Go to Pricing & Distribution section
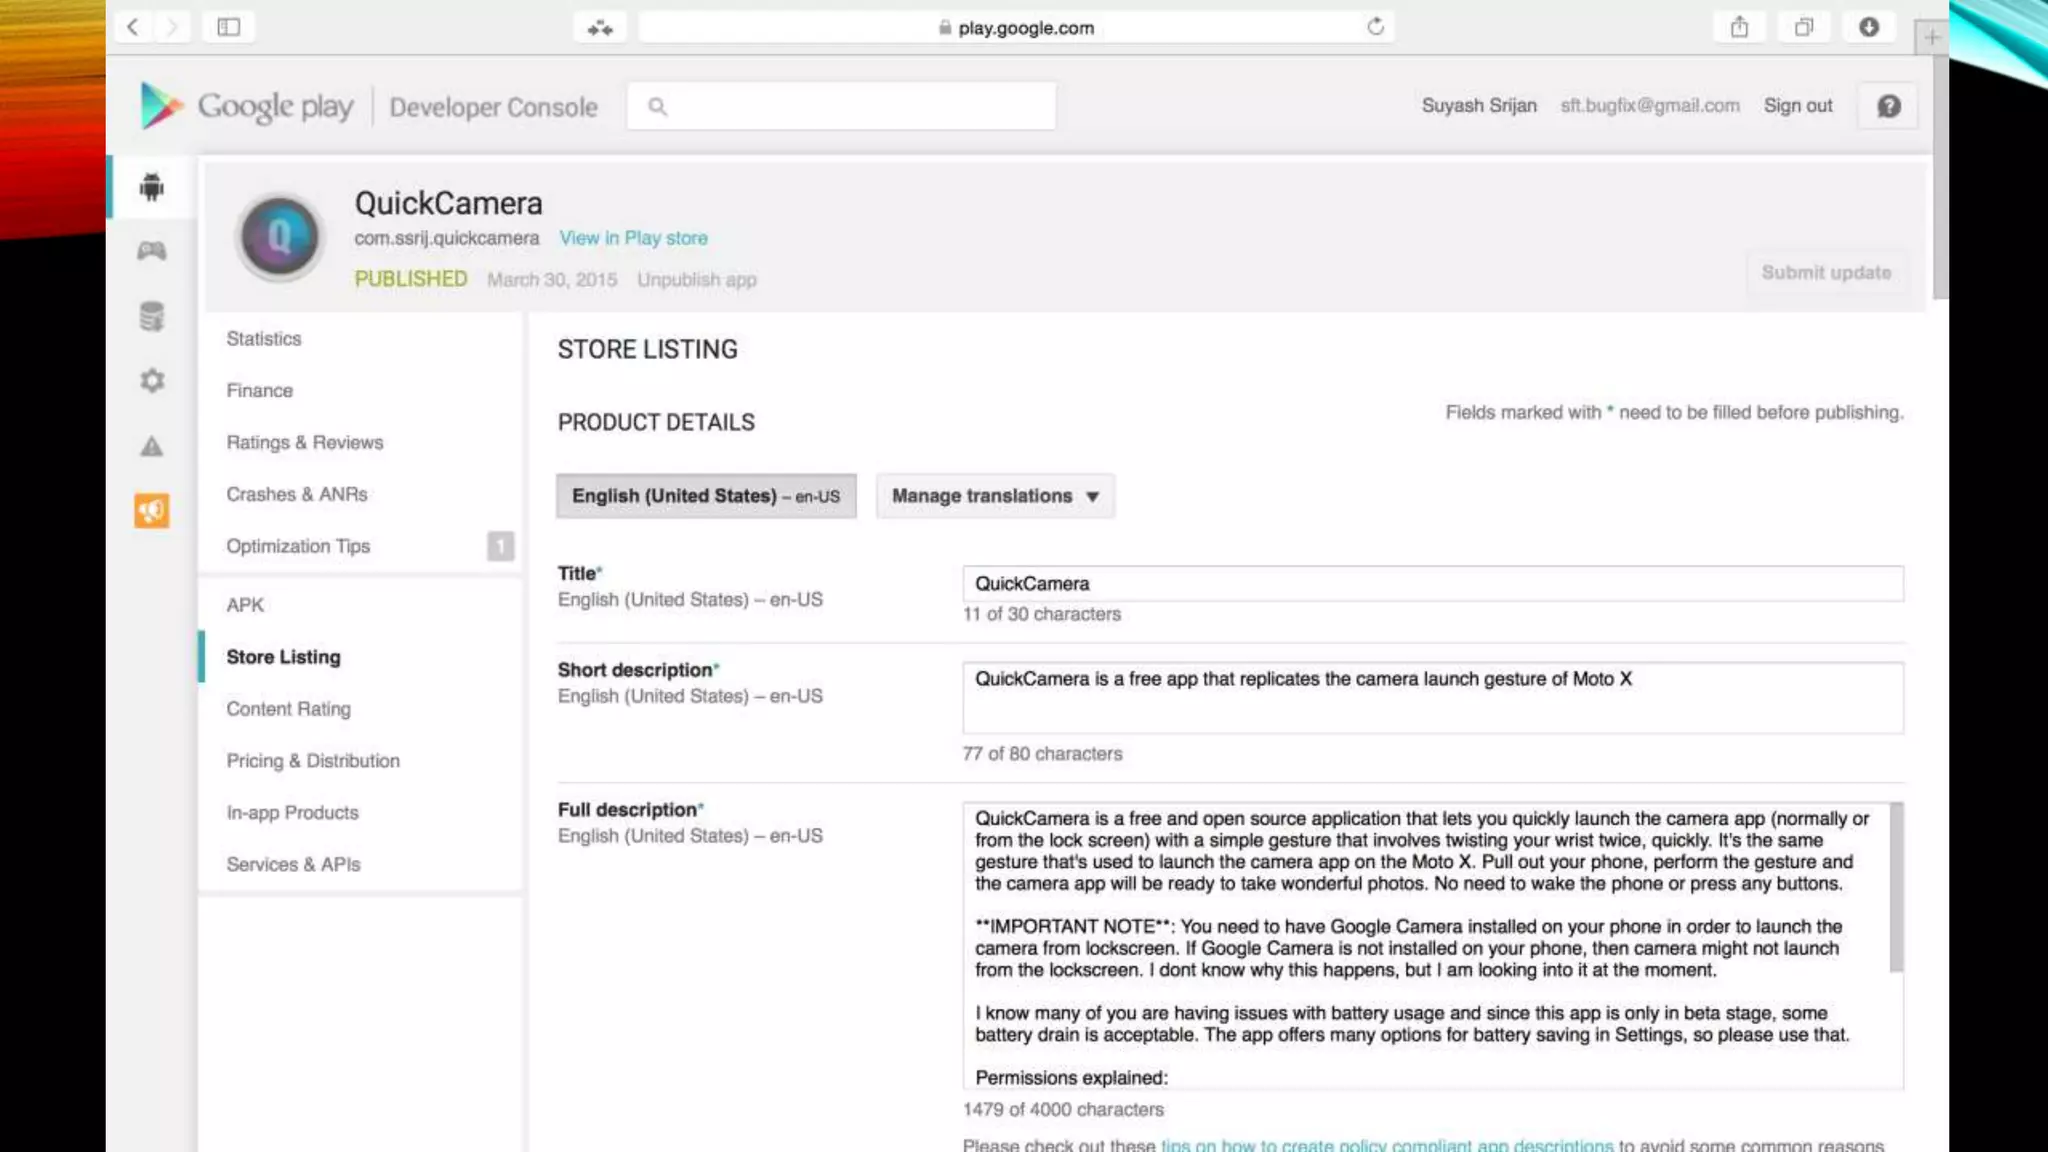The height and width of the screenshot is (1152, 2048). 313,761
